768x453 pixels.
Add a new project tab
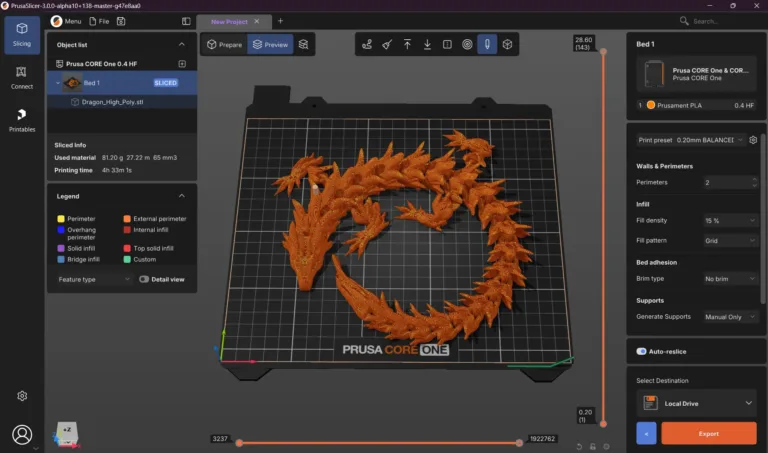pyautogui.click(x=280, y=21)
